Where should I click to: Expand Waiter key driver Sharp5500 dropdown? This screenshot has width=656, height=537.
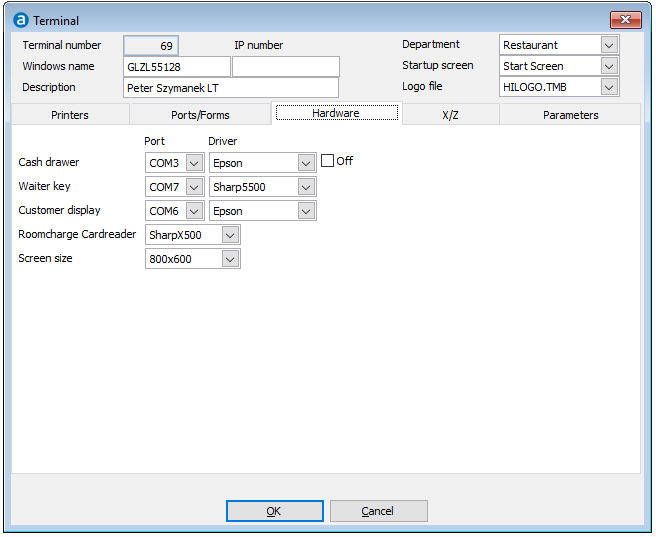tap(306, 187)
